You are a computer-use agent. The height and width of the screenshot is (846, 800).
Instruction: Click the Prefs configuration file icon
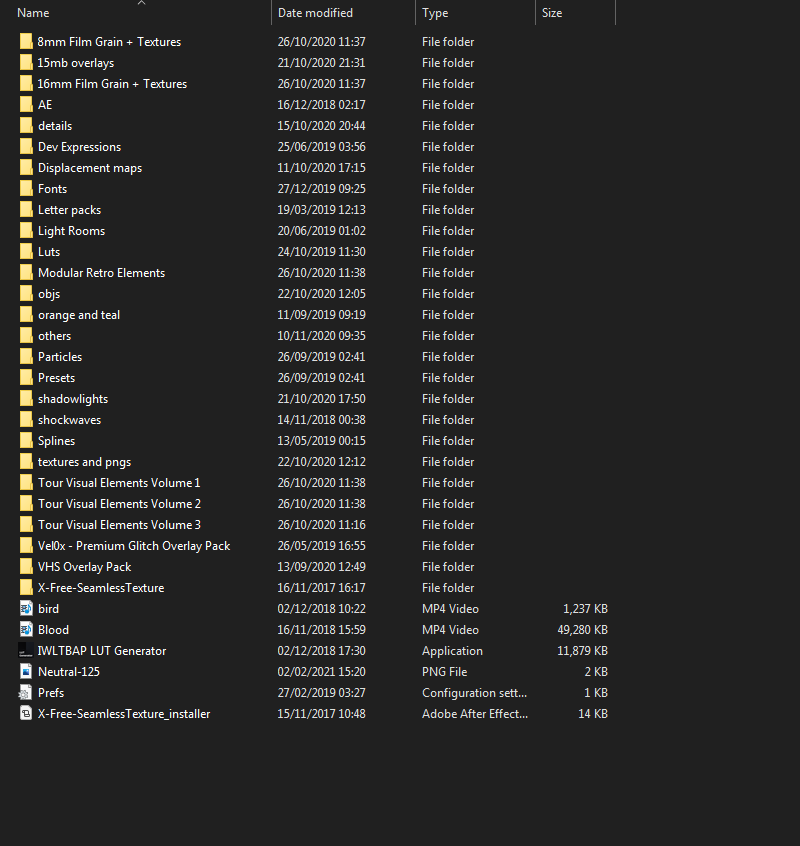[26, 693]
